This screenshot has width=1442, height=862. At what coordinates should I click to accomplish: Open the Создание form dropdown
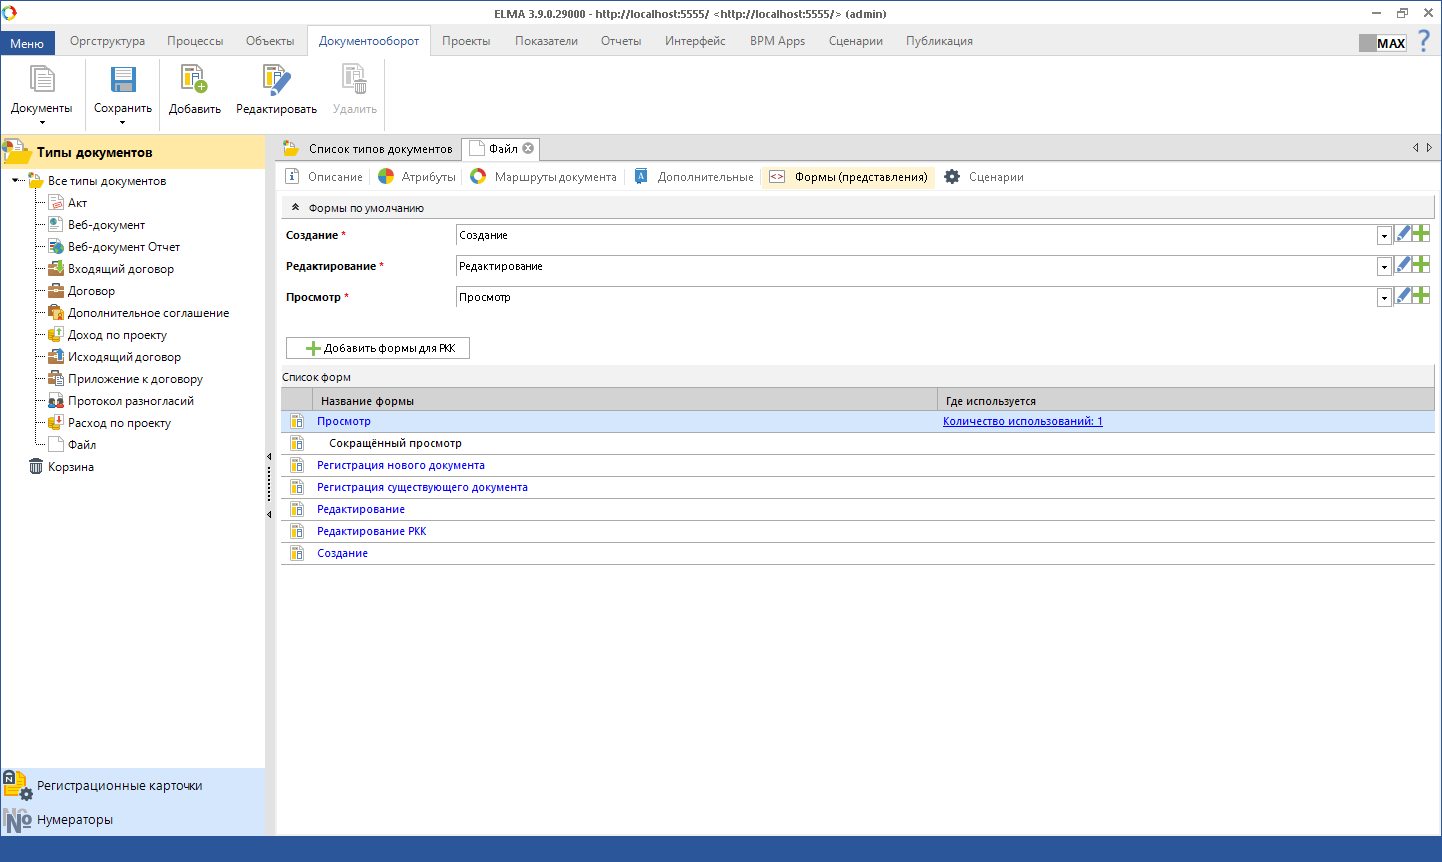1384,236
